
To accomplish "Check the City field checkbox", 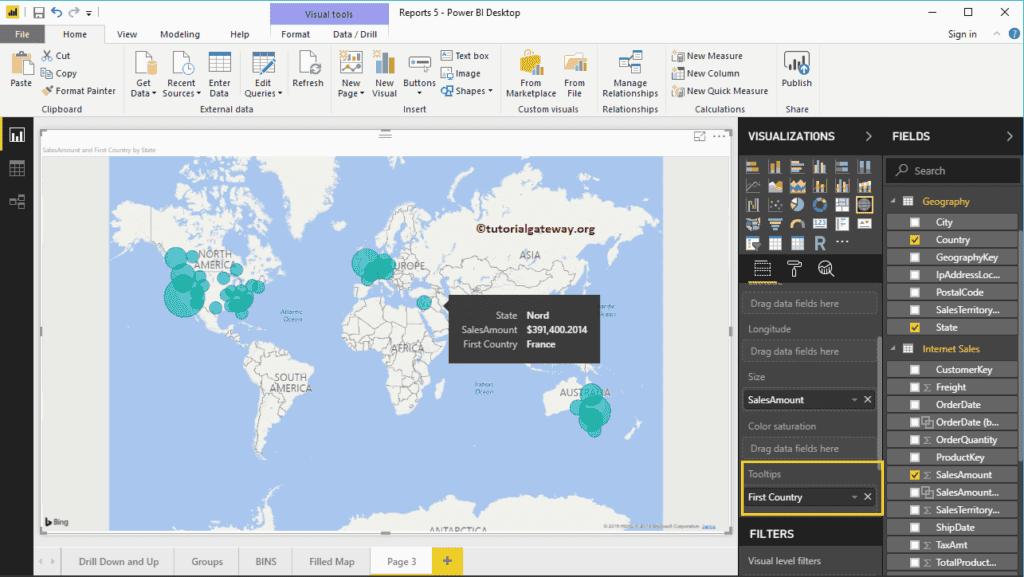I will (x=913, y=221).
